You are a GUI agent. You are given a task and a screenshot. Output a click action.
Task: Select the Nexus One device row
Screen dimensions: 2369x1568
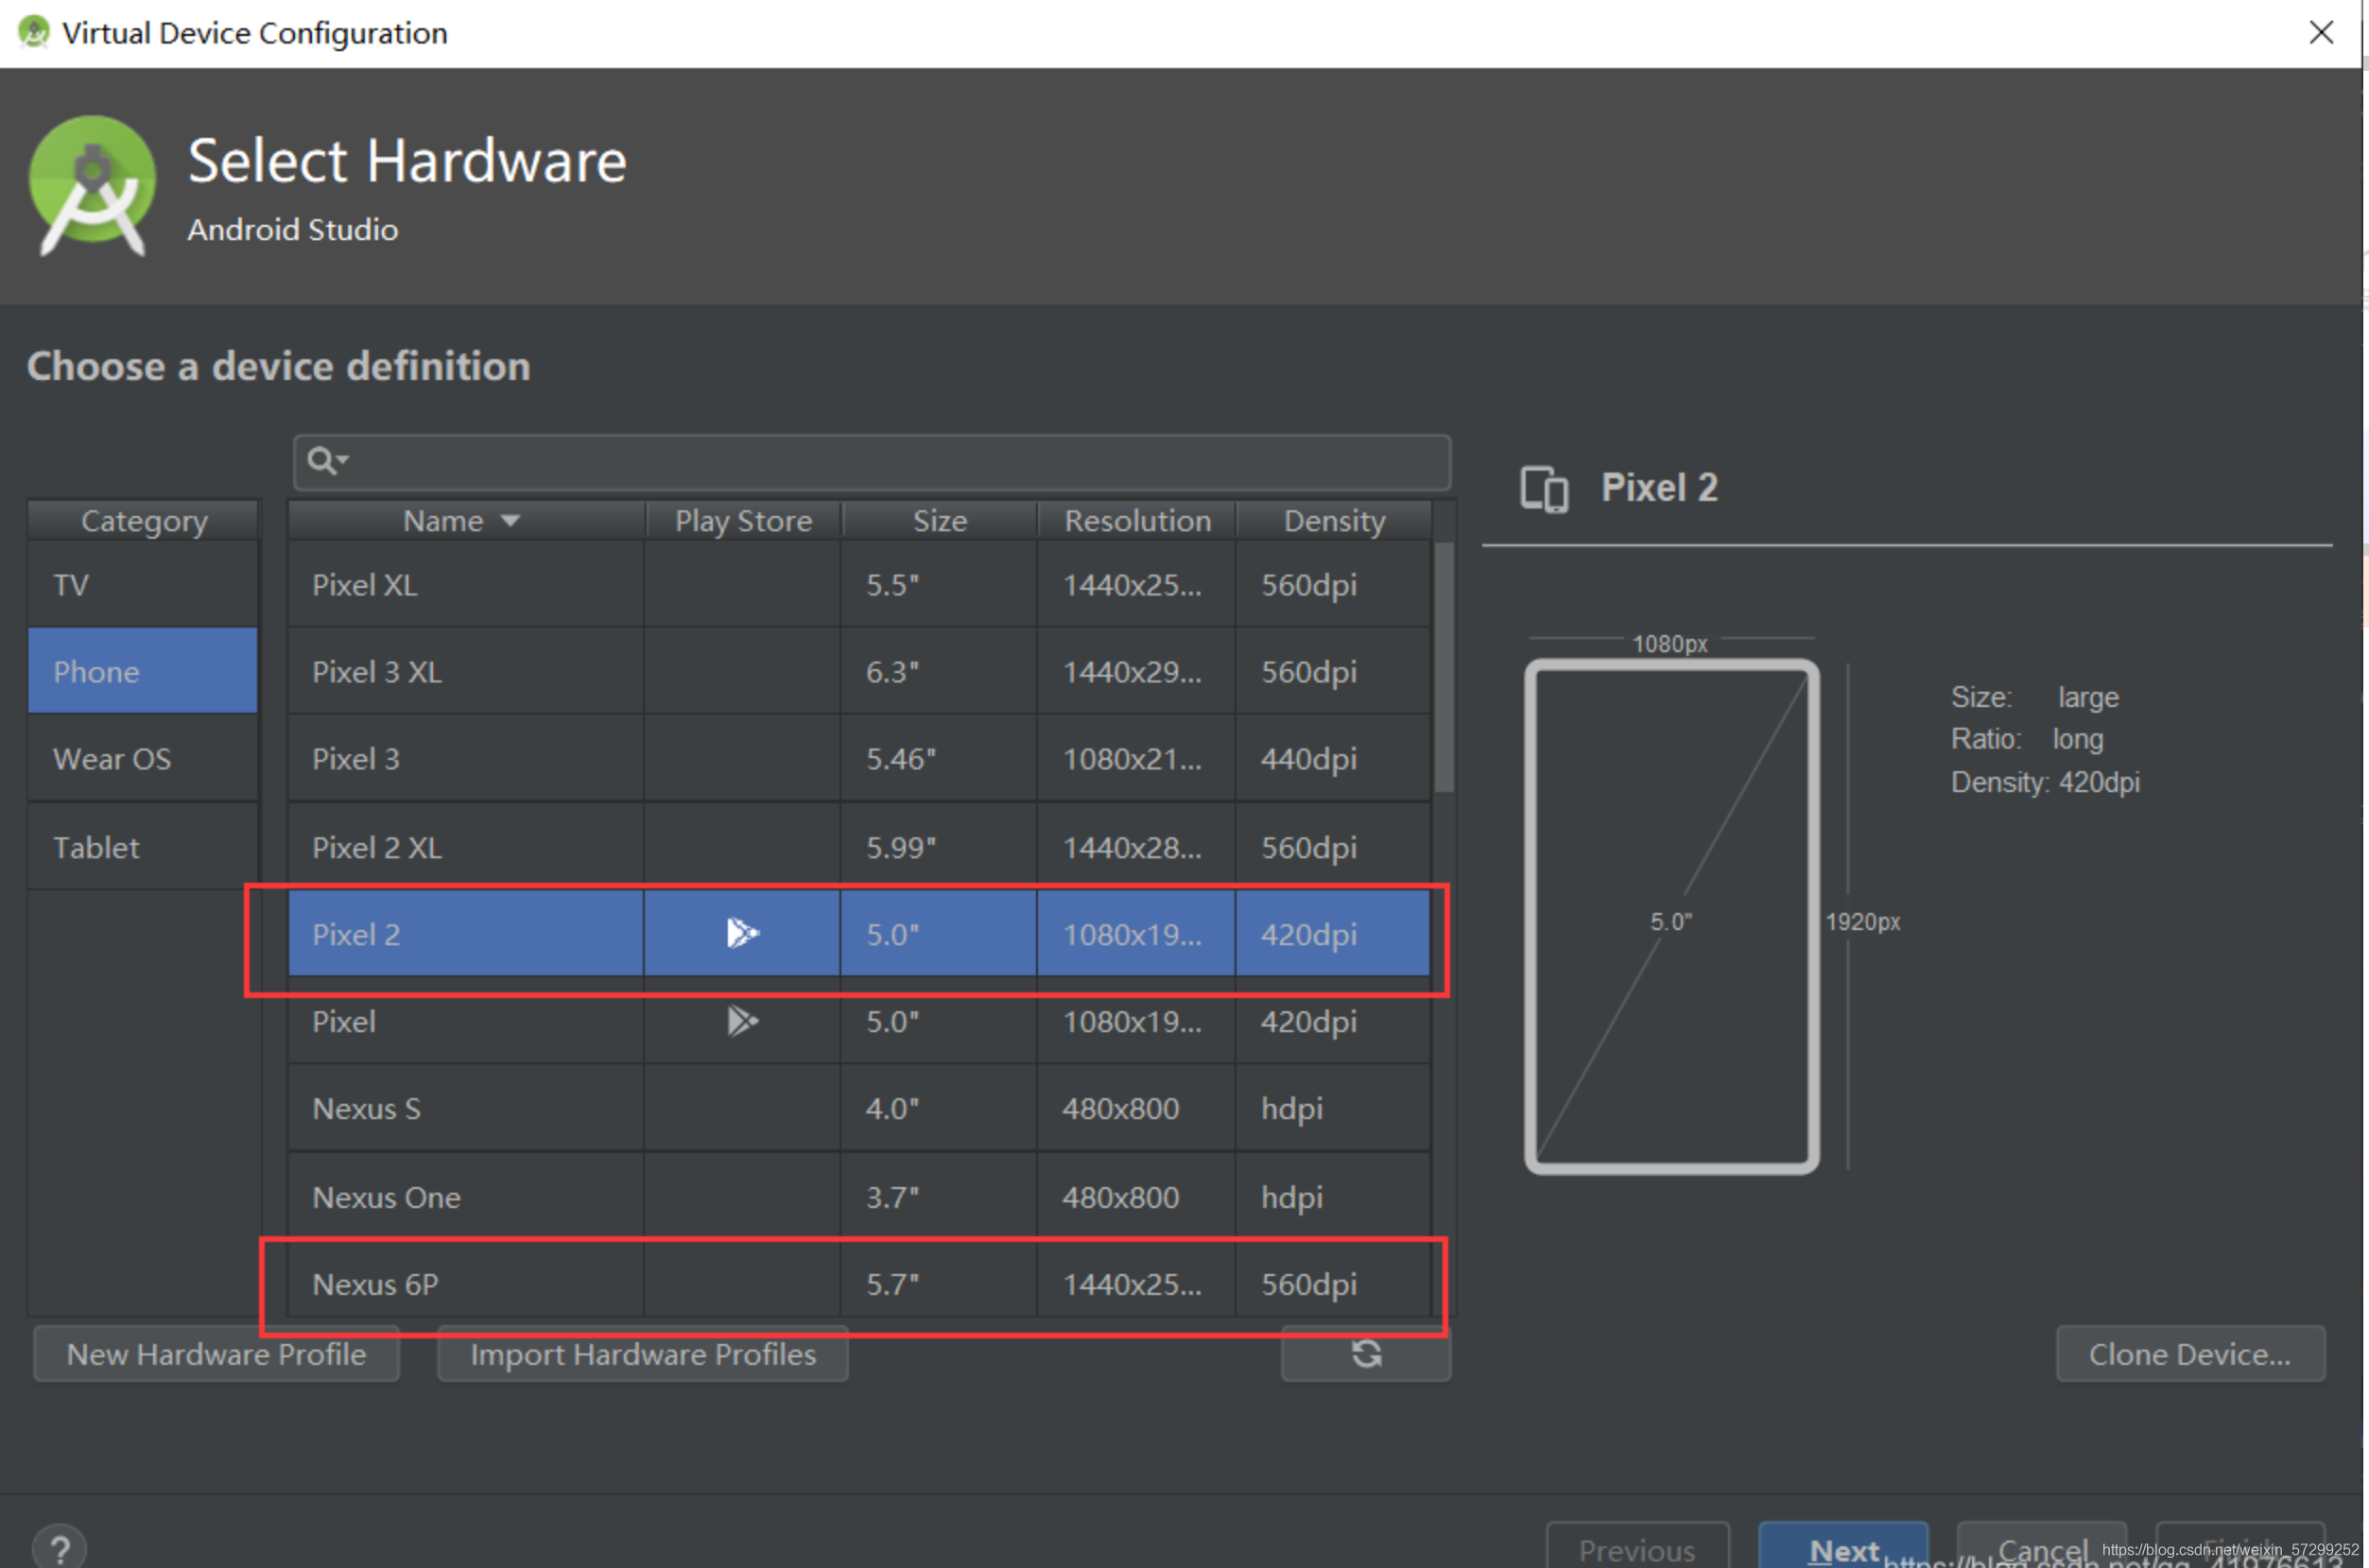[860, 1196]
